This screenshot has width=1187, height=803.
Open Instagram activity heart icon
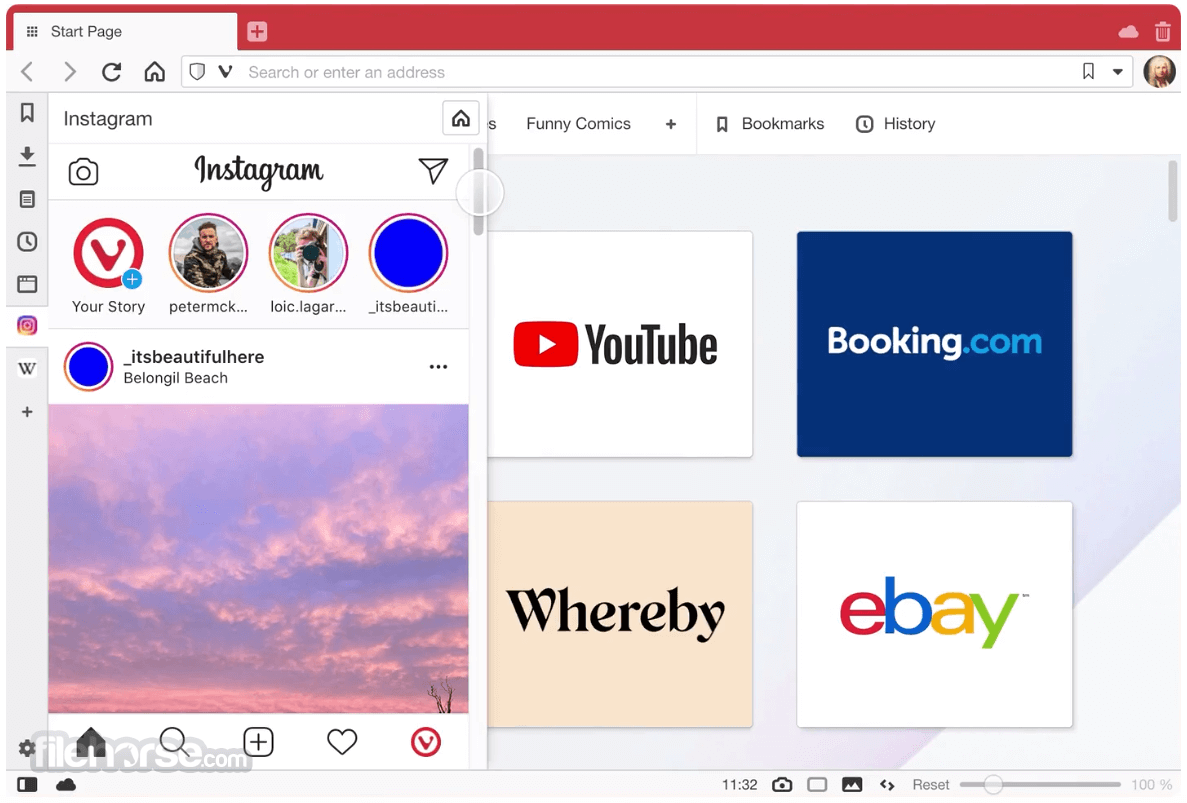pos(342,742)
